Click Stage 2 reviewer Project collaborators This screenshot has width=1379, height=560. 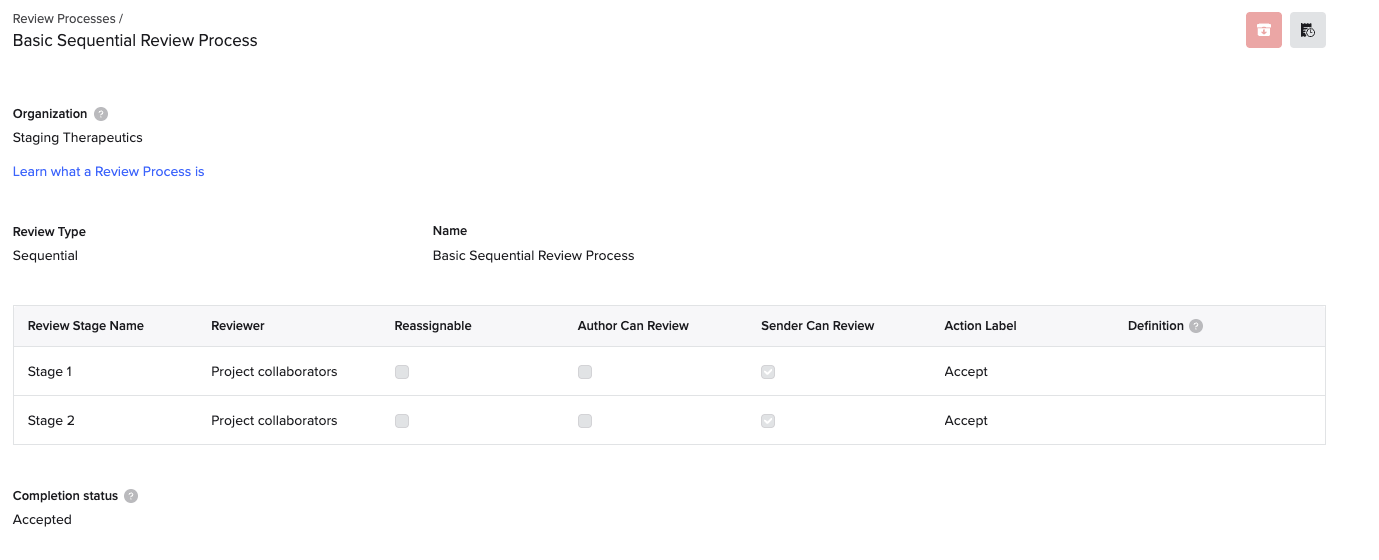coord(274,421)
